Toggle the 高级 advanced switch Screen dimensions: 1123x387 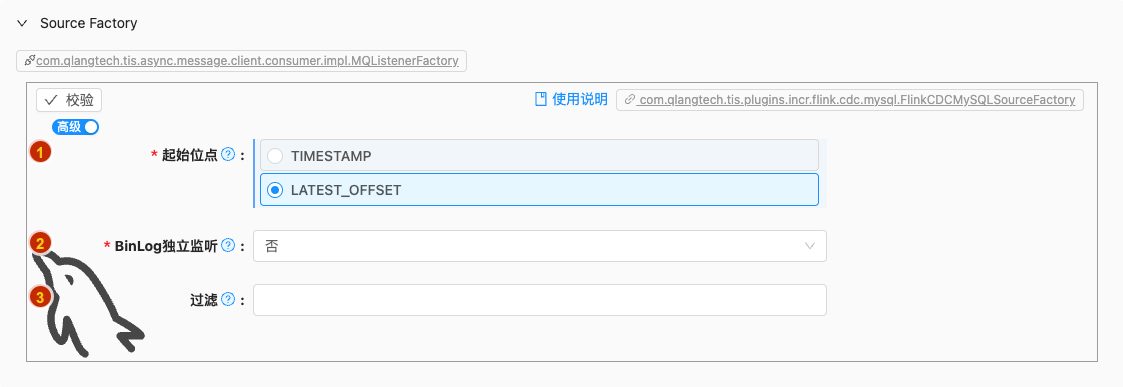(75, 127)
